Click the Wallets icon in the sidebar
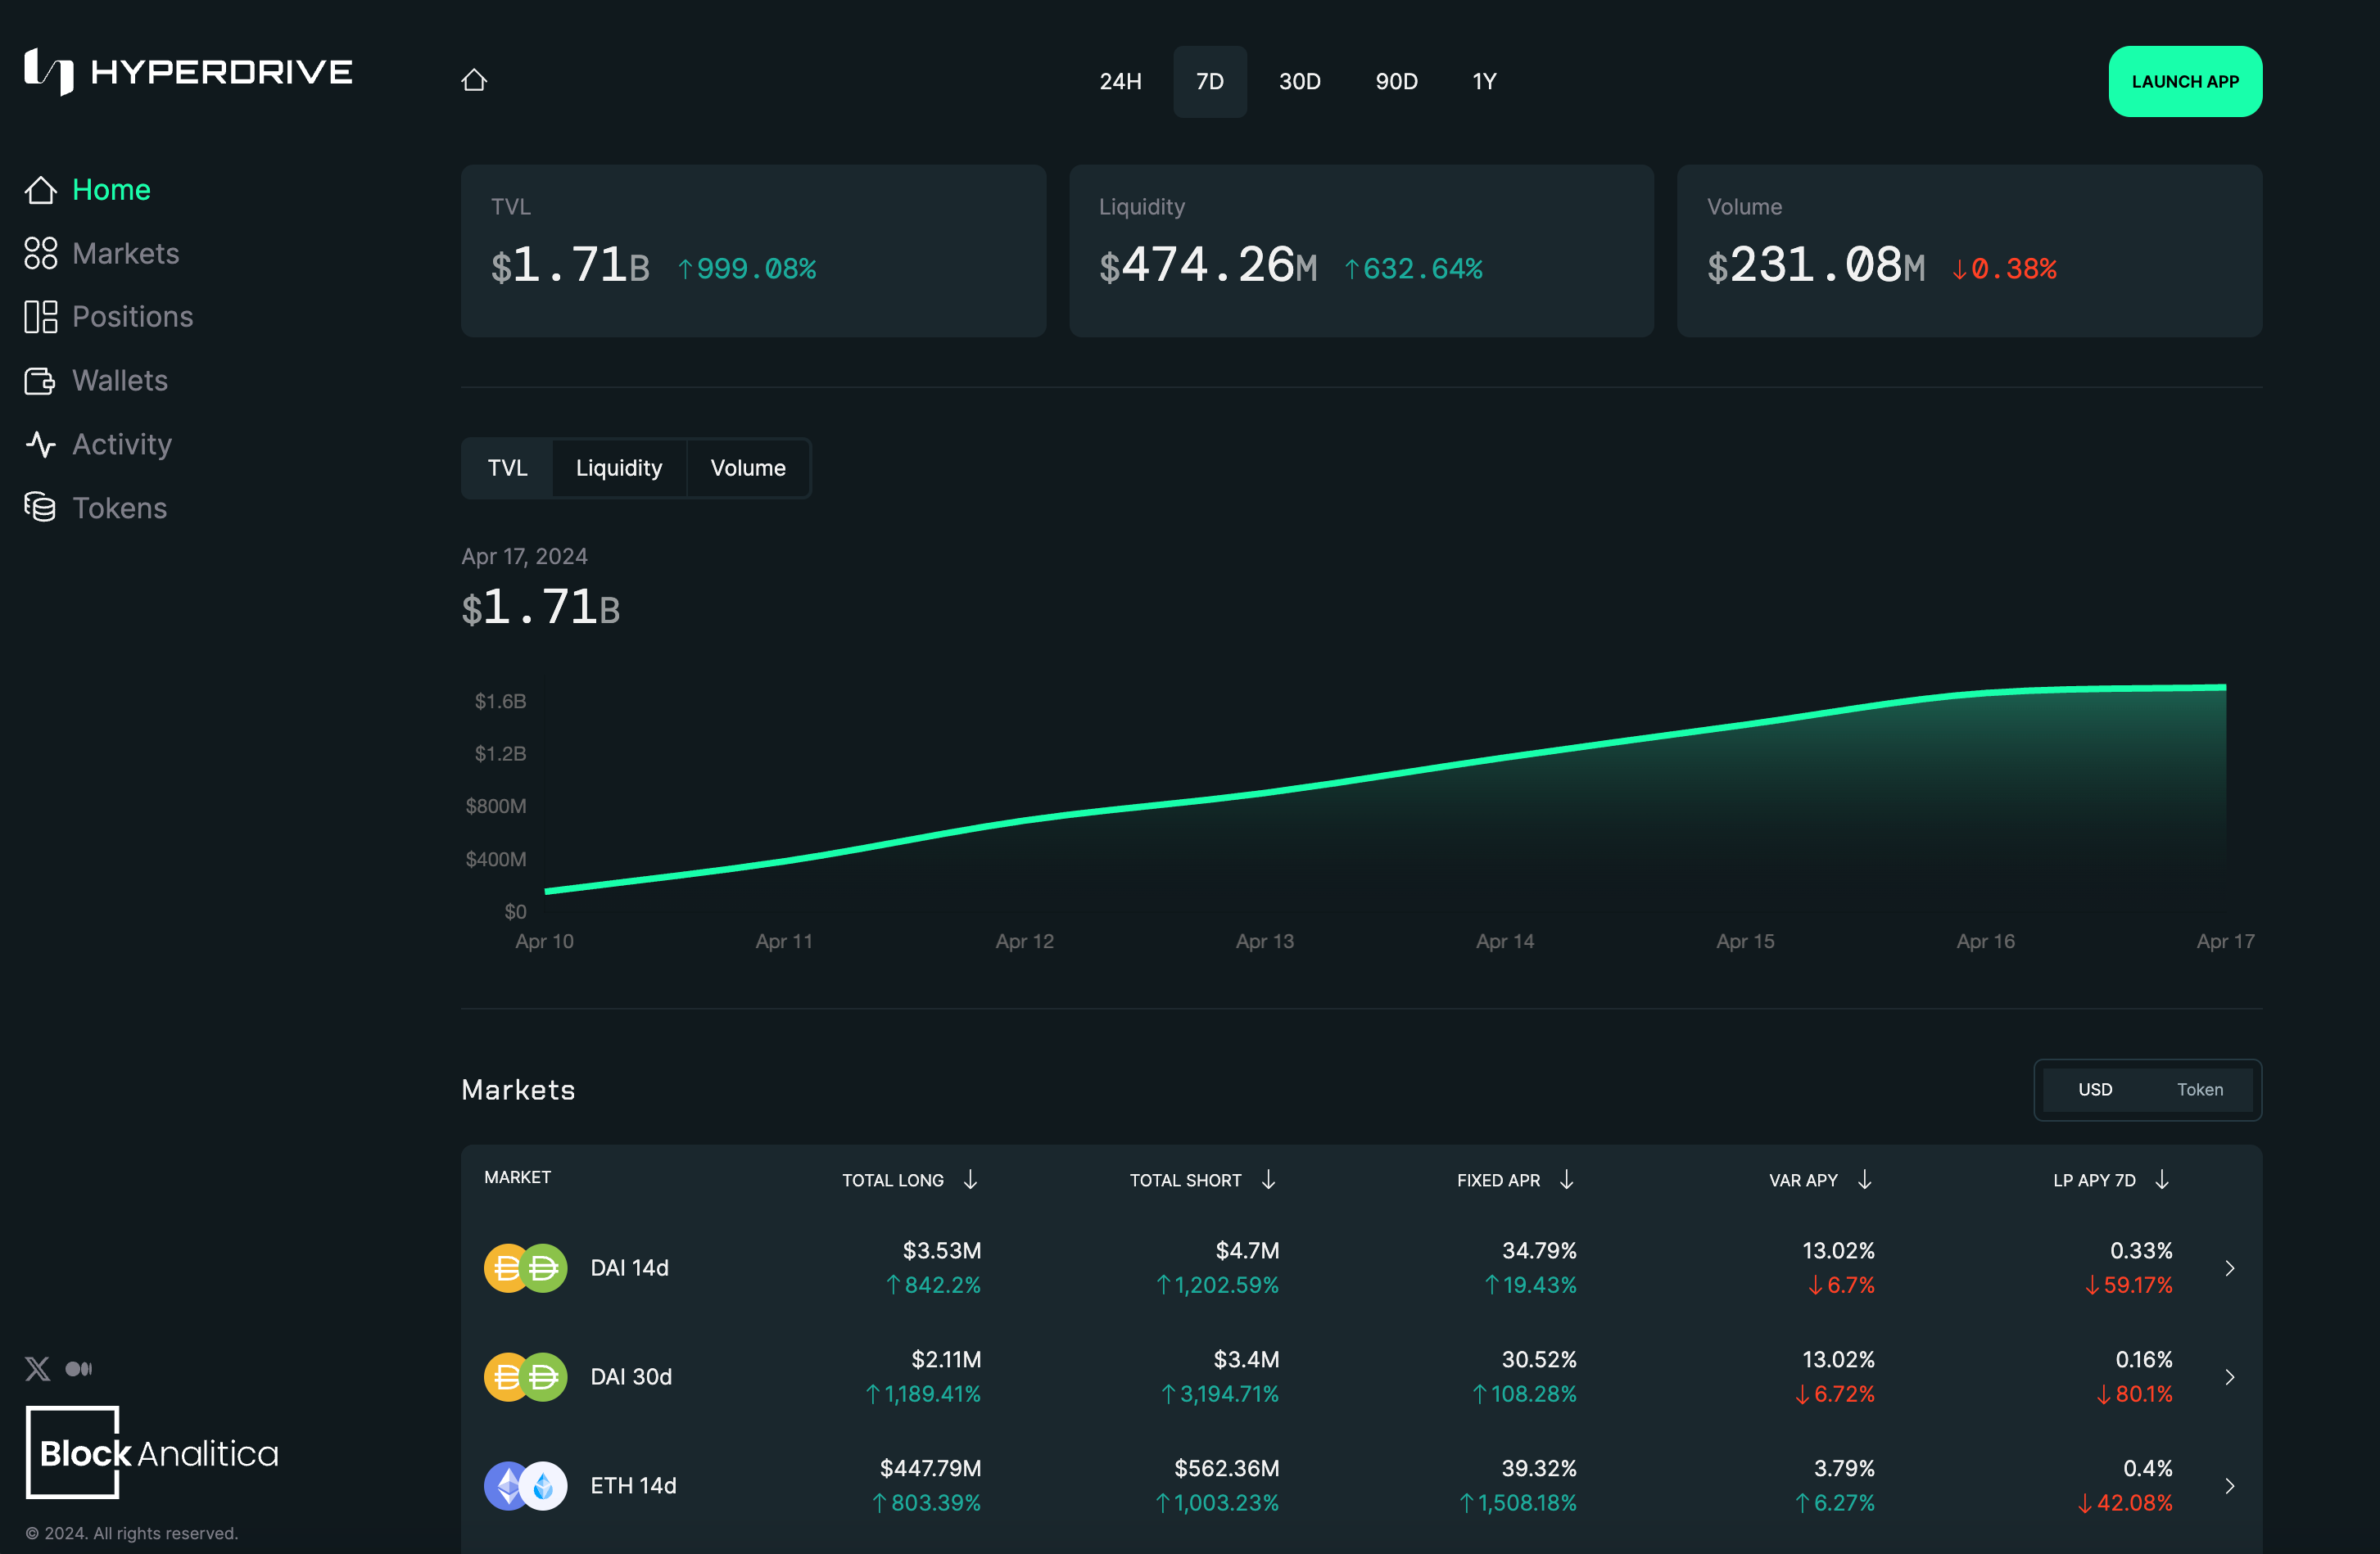 [x=41, y=381]
